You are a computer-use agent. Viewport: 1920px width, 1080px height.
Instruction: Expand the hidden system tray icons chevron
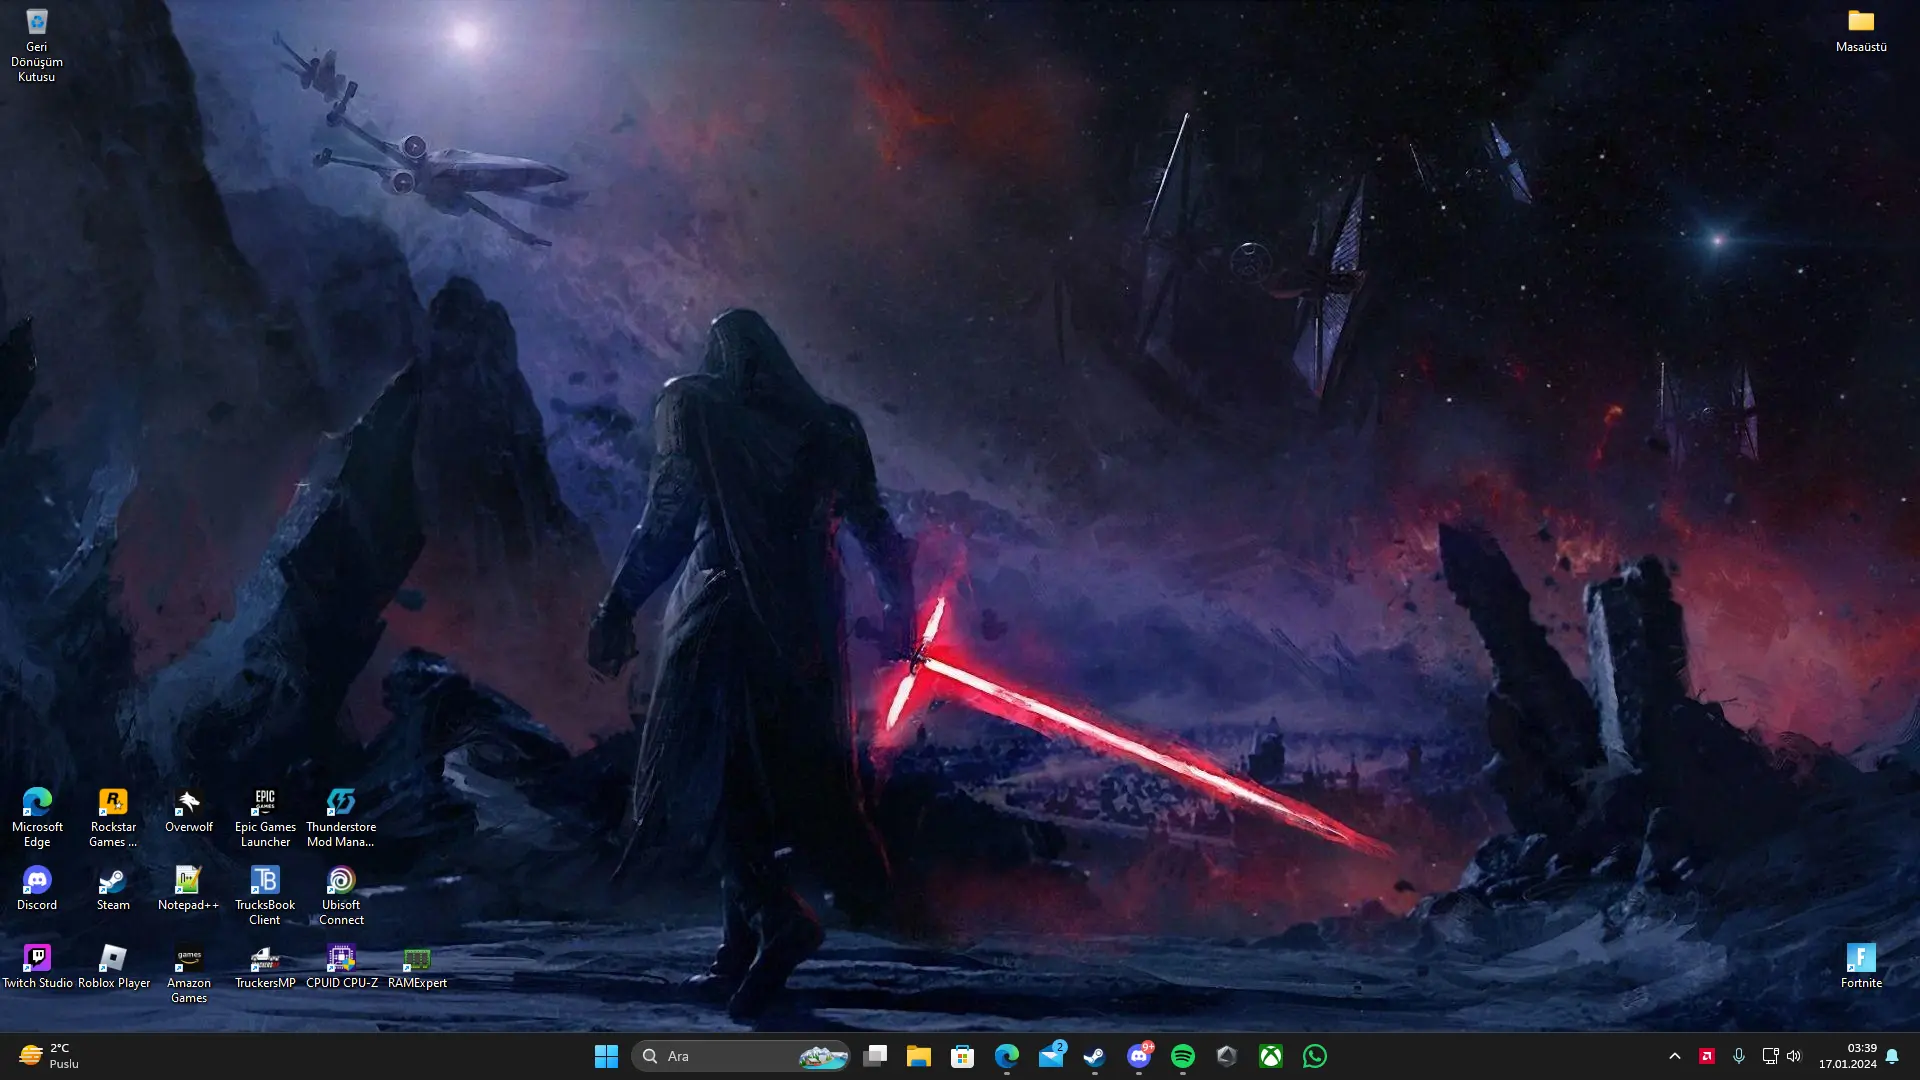click(x=1675, y=1056)
